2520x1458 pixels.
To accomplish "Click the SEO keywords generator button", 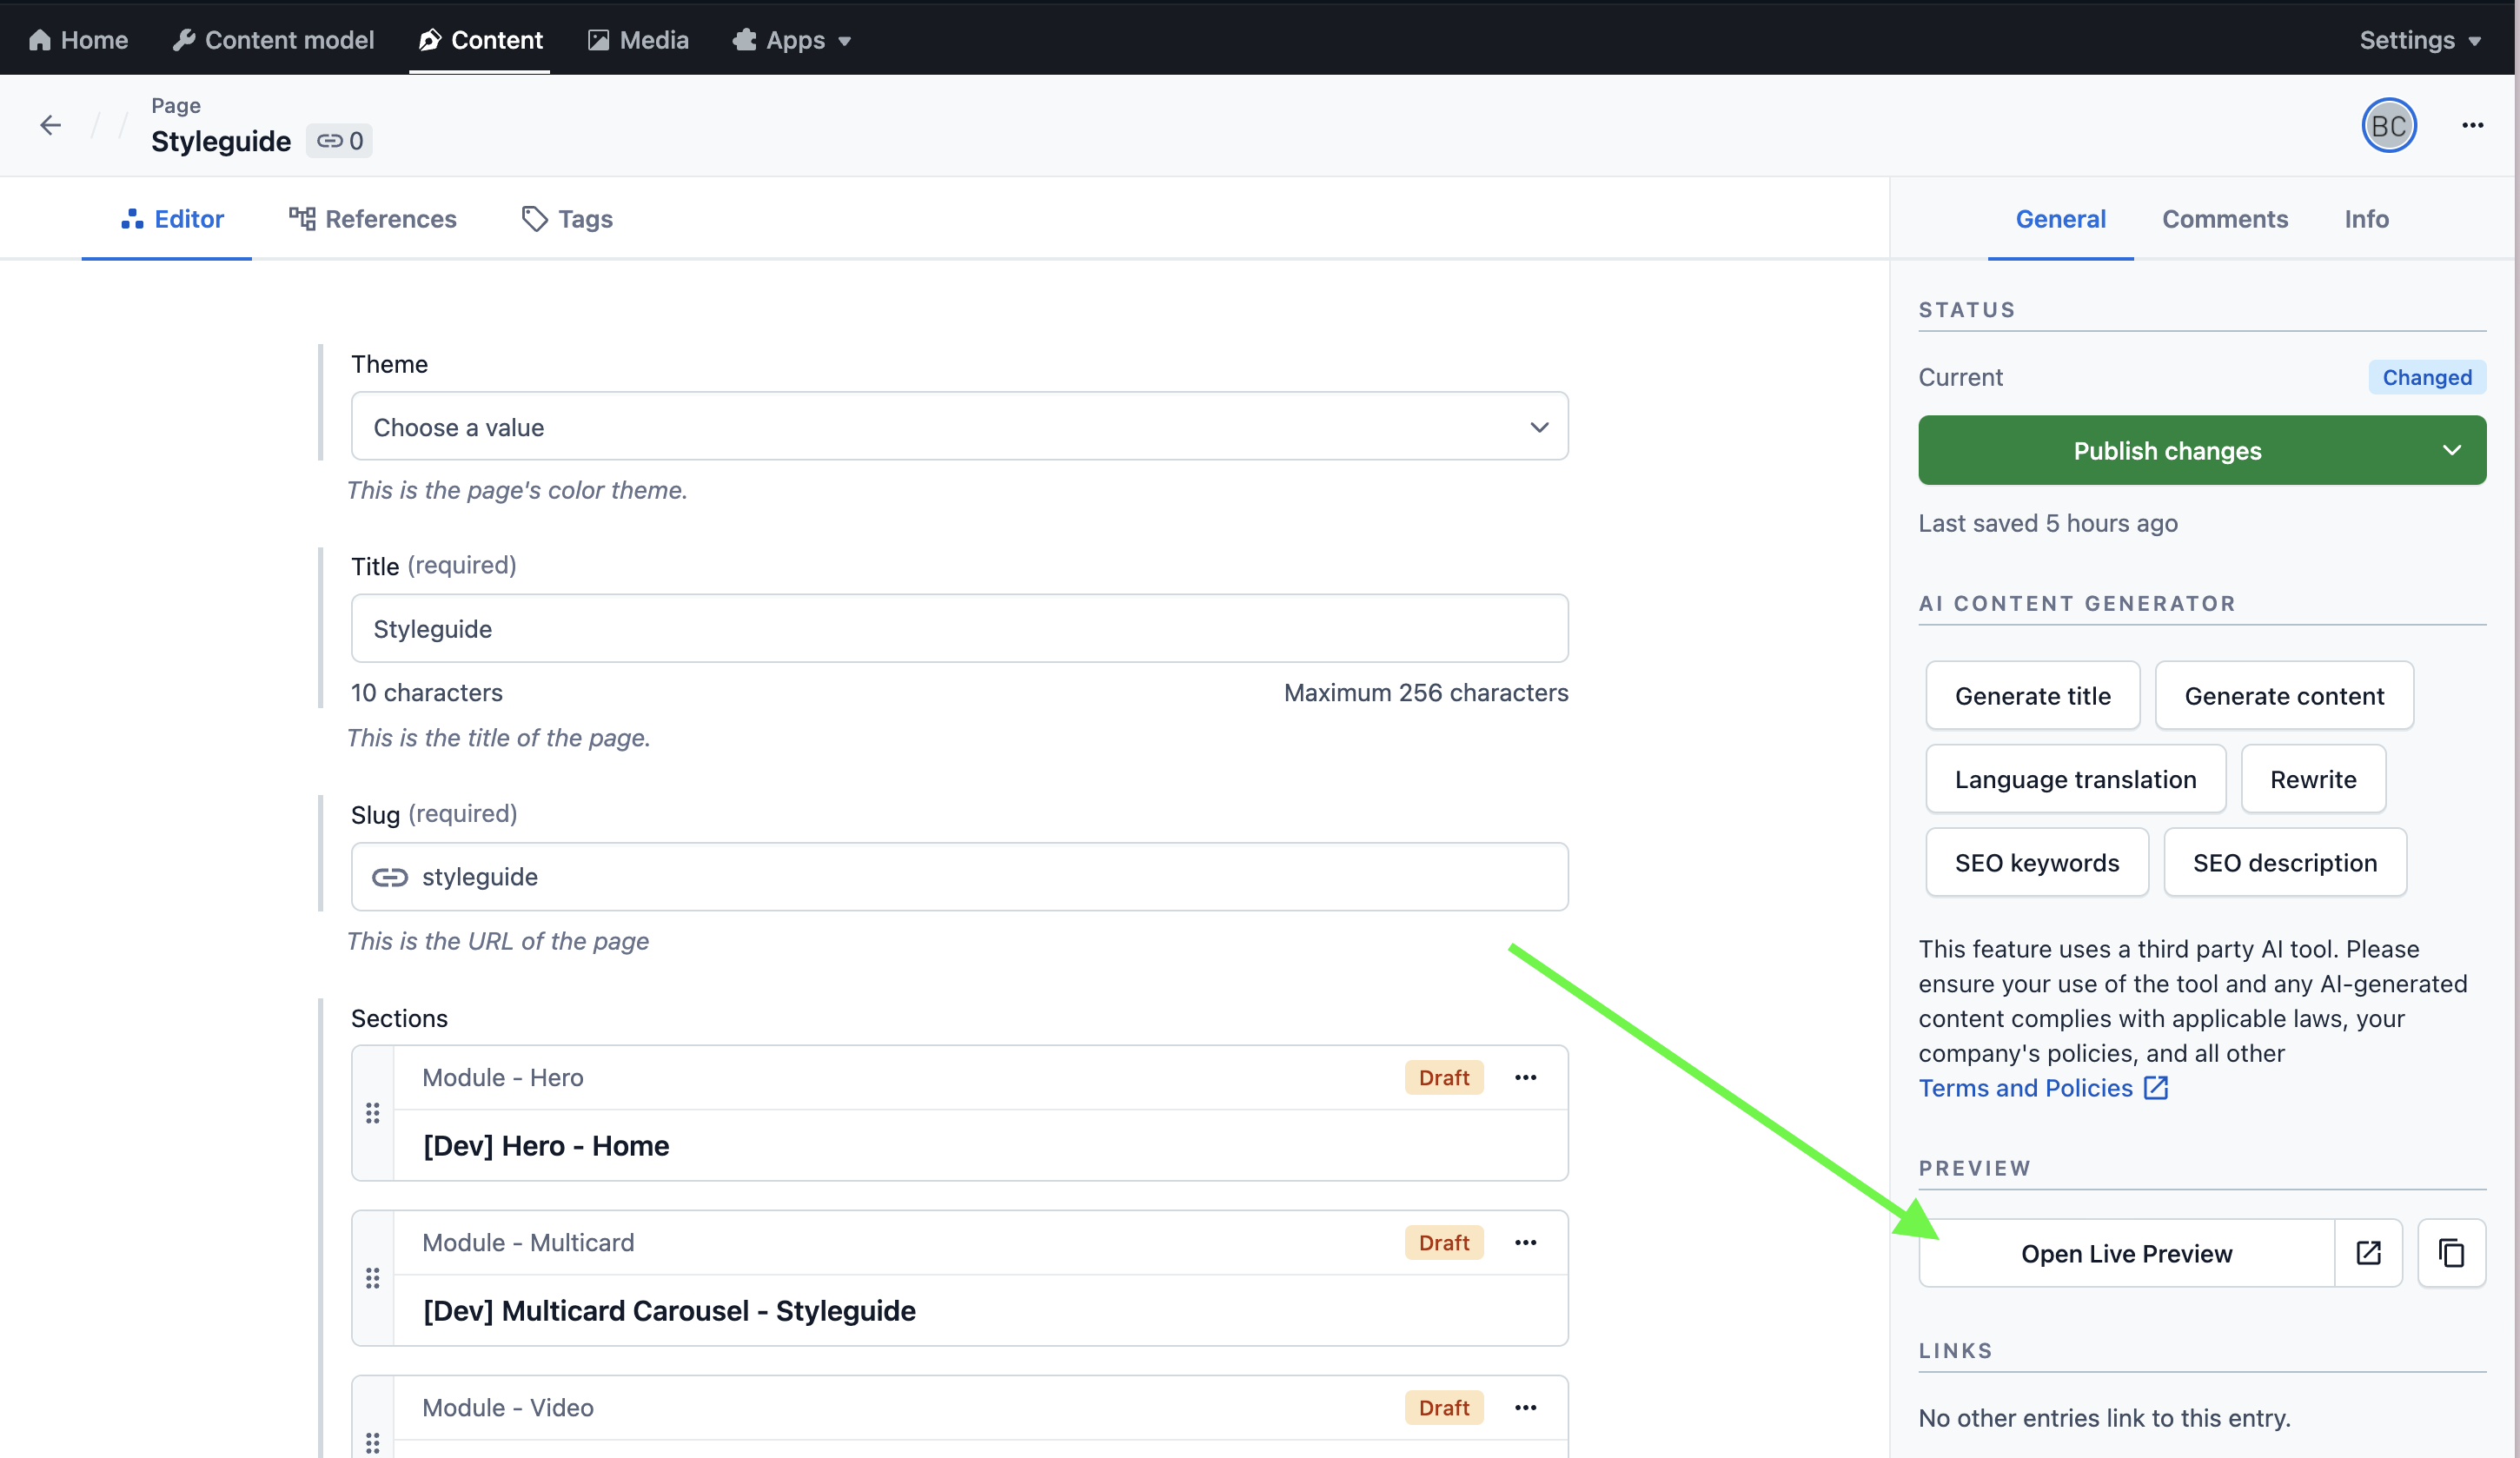I will point(2036,861).
